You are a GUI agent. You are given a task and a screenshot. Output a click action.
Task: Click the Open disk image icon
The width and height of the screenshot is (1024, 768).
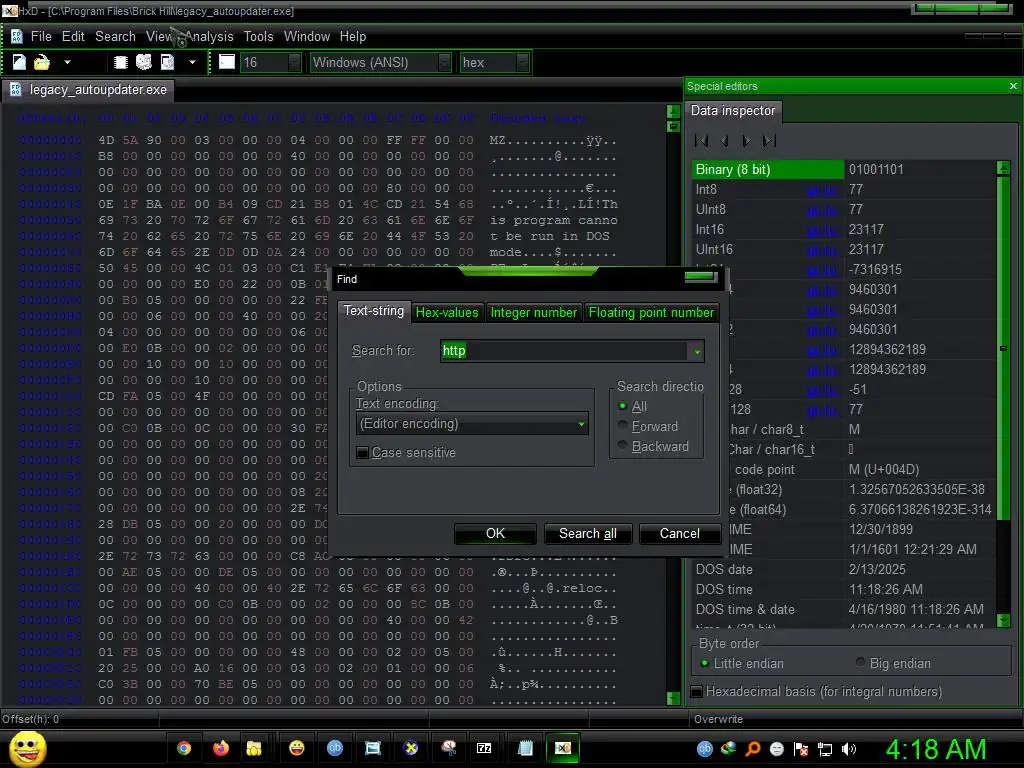point(168,62)
